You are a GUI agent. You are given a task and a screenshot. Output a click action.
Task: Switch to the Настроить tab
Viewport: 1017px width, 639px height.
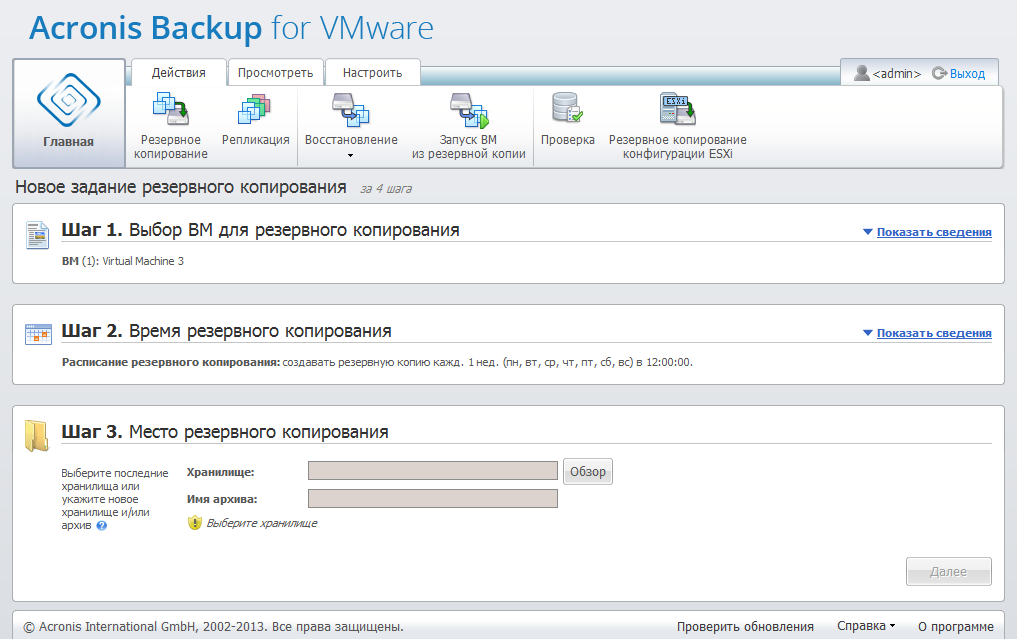372,73
